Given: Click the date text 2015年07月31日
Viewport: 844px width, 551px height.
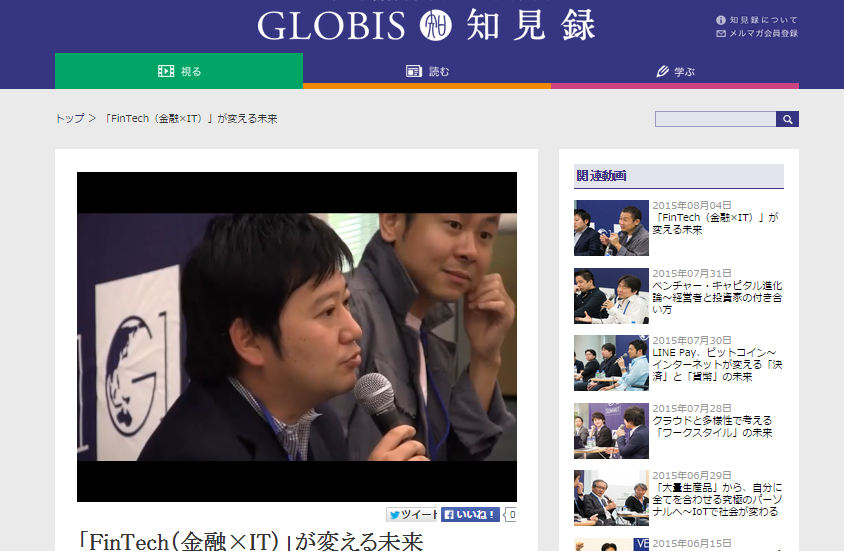Looking at the screenshot, I should (692, 273).
